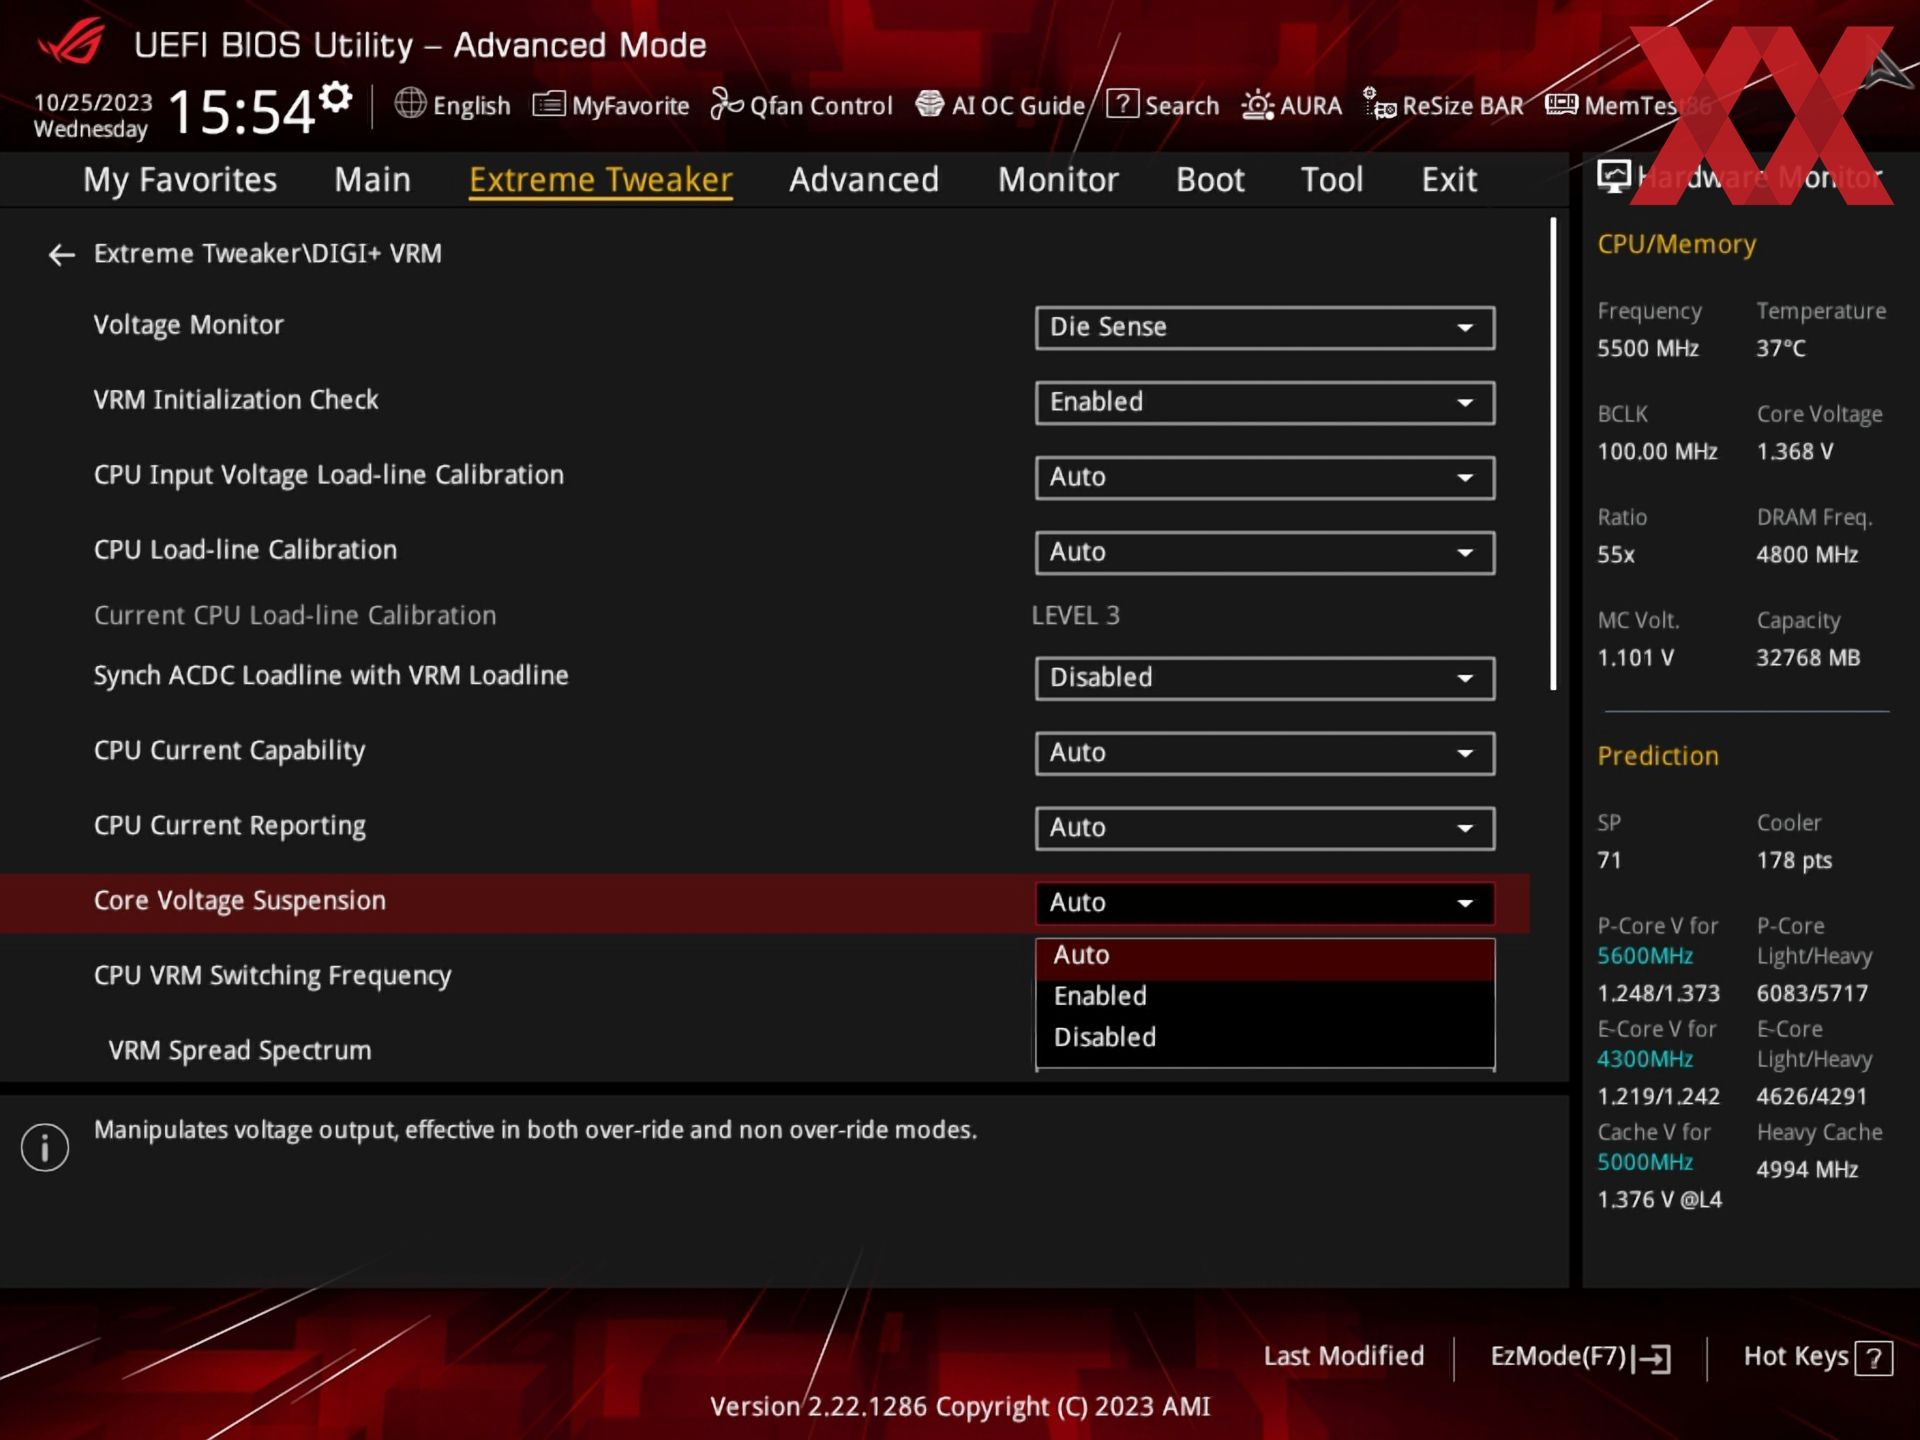Select VRM Spread Spectrum row
The image size is (1920, 1440).
(765, 1051)
